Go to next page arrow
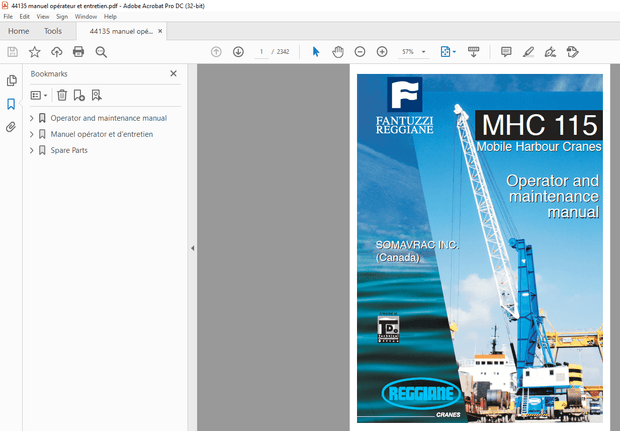Screen dimensions: 620x431 238,52
